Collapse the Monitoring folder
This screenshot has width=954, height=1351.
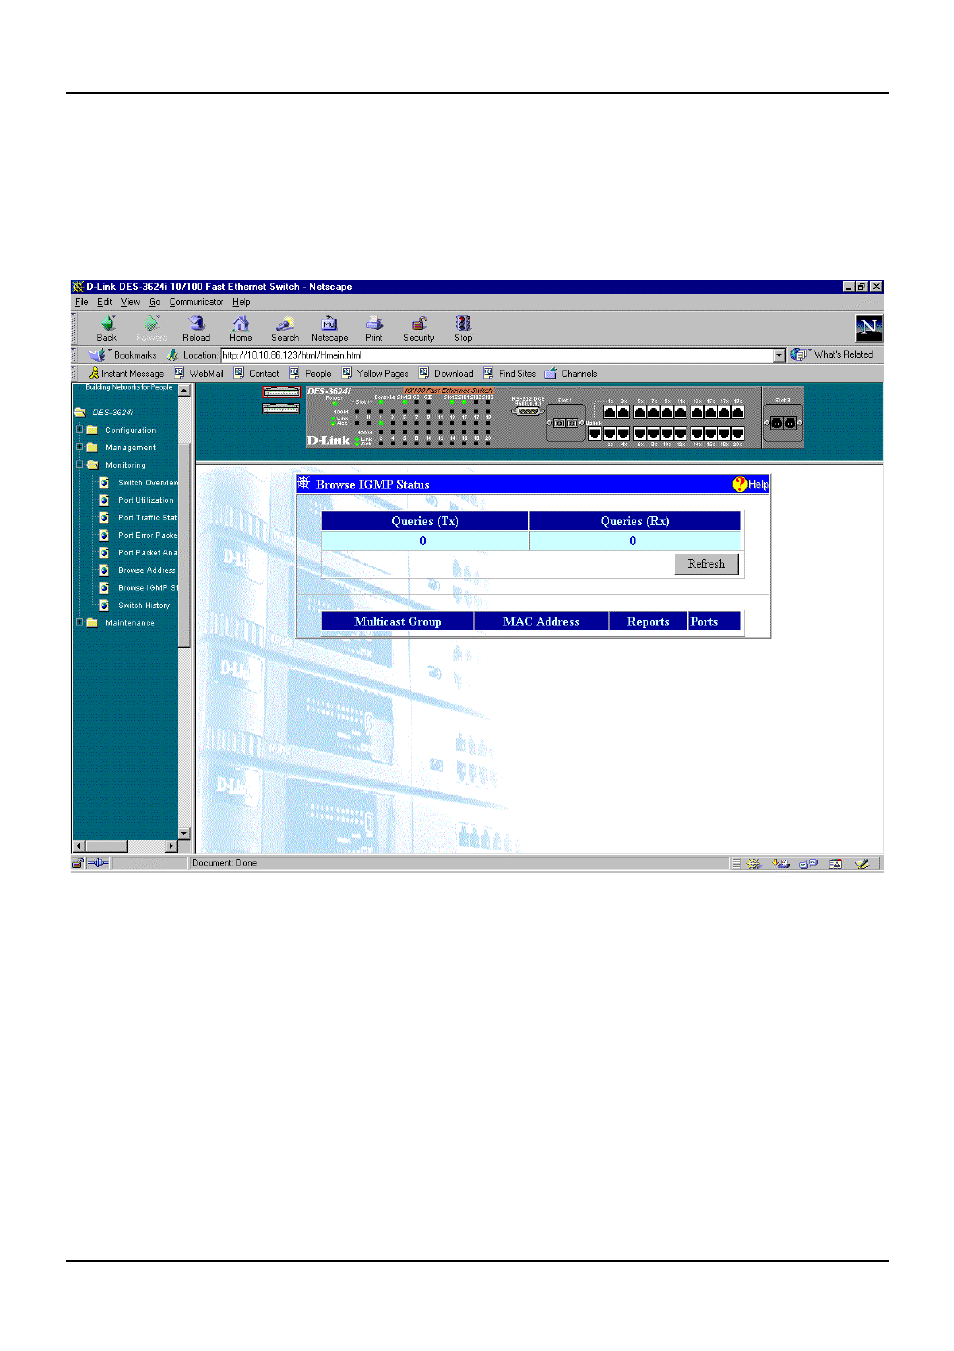pos(80,465)
